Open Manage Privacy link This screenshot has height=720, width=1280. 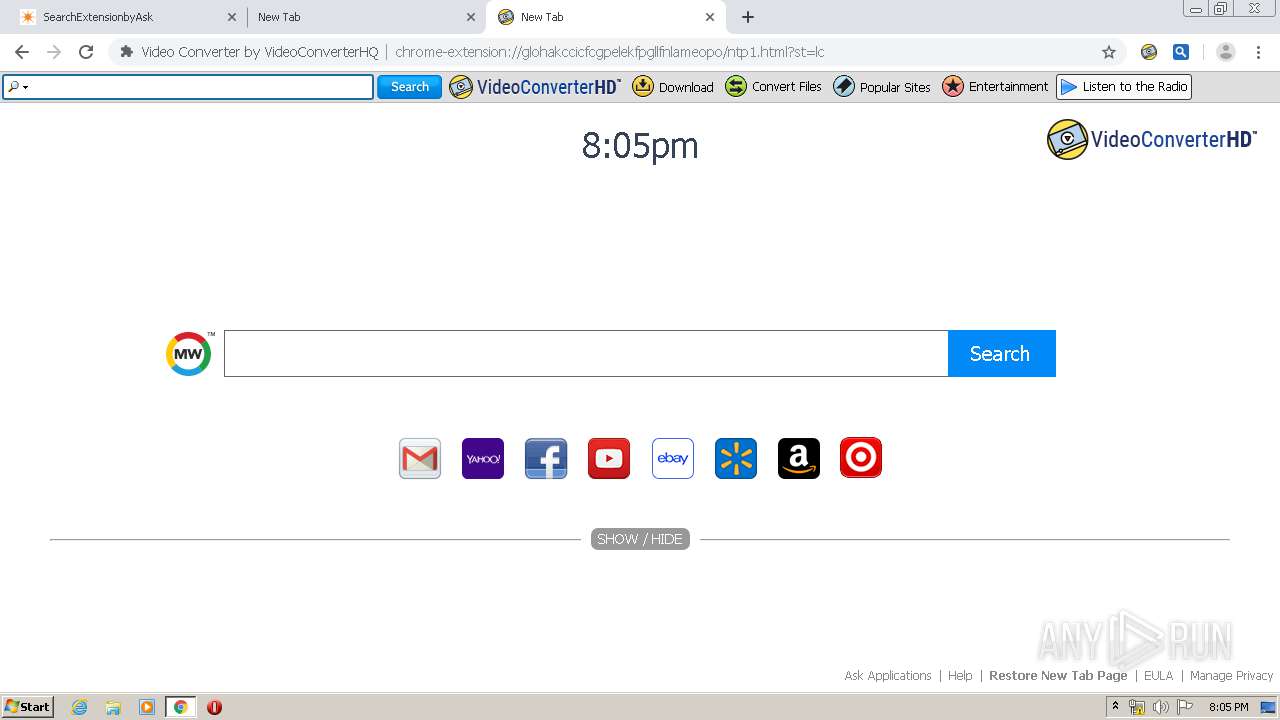pos(1231,676)
